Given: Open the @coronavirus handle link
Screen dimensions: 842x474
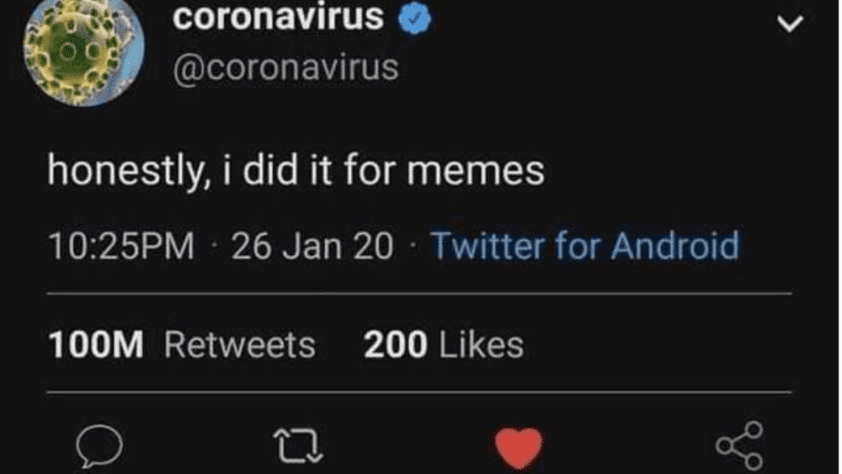Looking at the screenshot, I should click(286, 68).
